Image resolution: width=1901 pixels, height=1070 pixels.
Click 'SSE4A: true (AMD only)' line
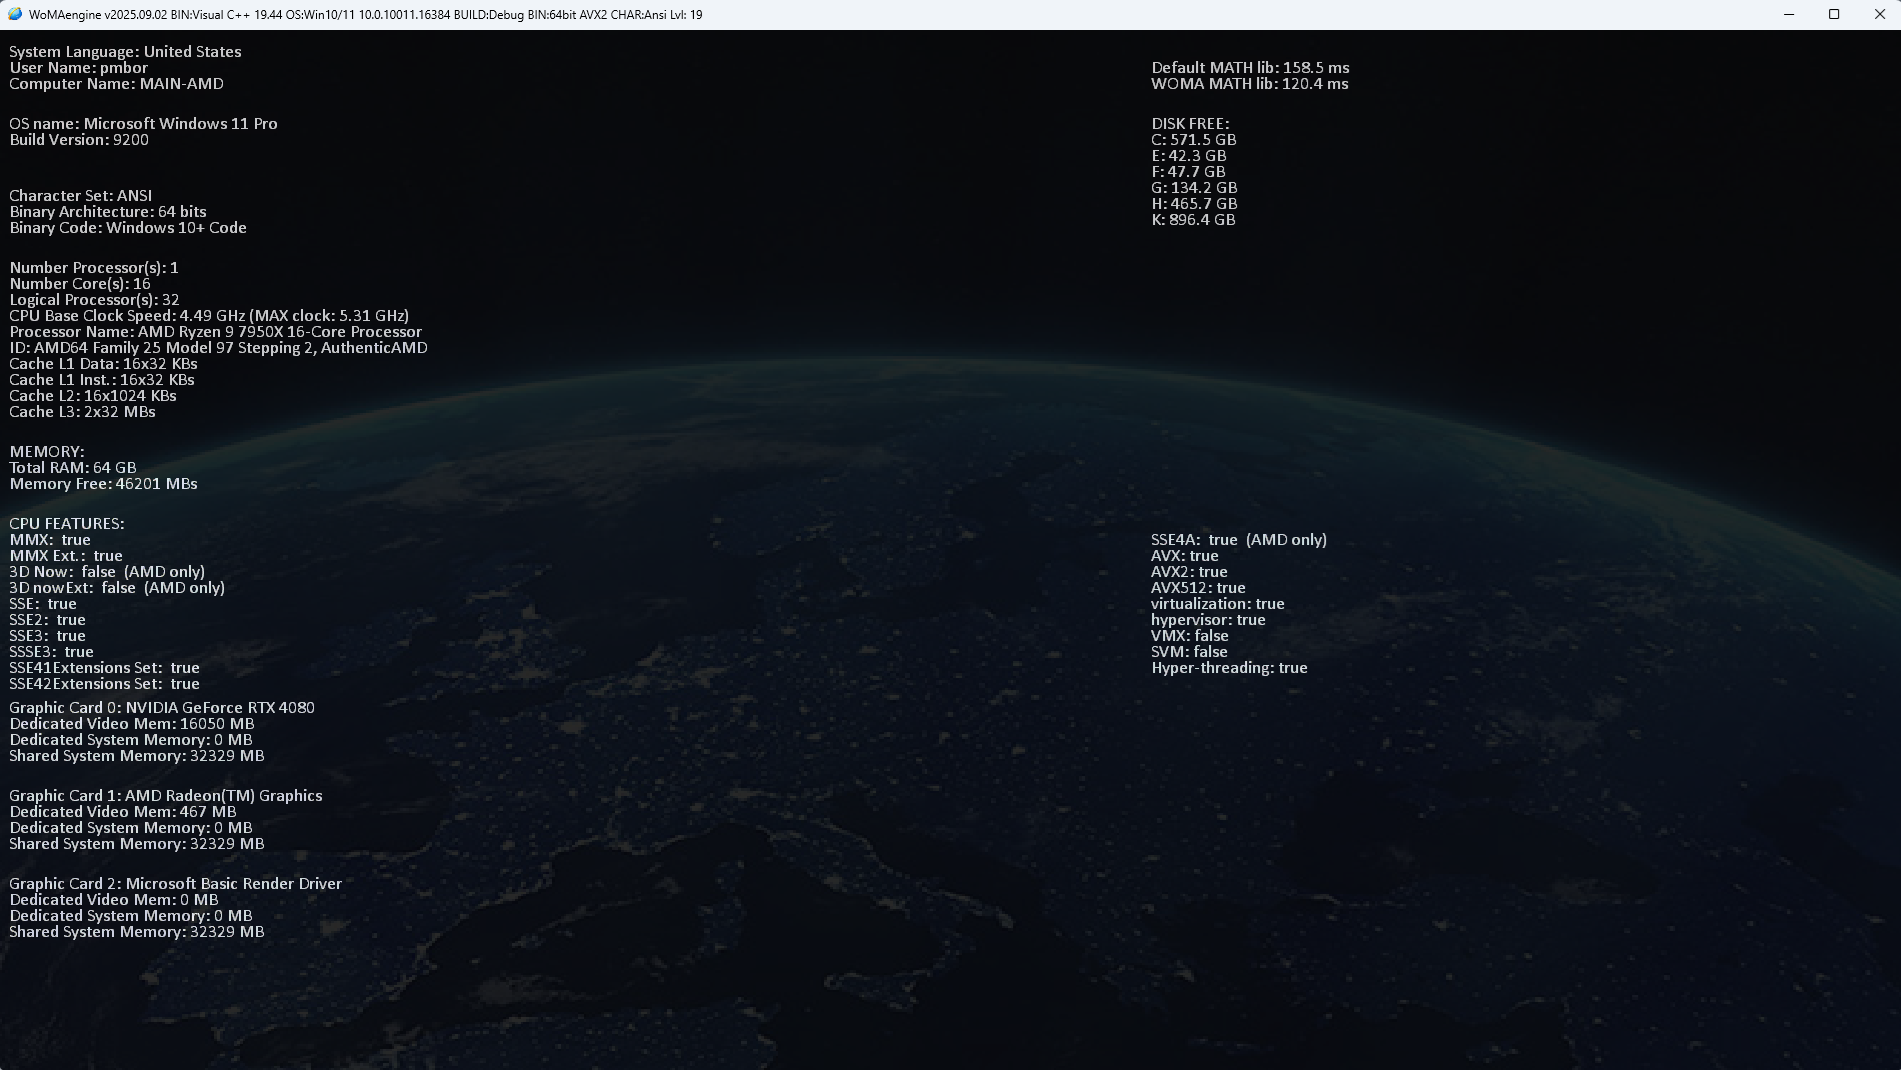[1239, 540]
